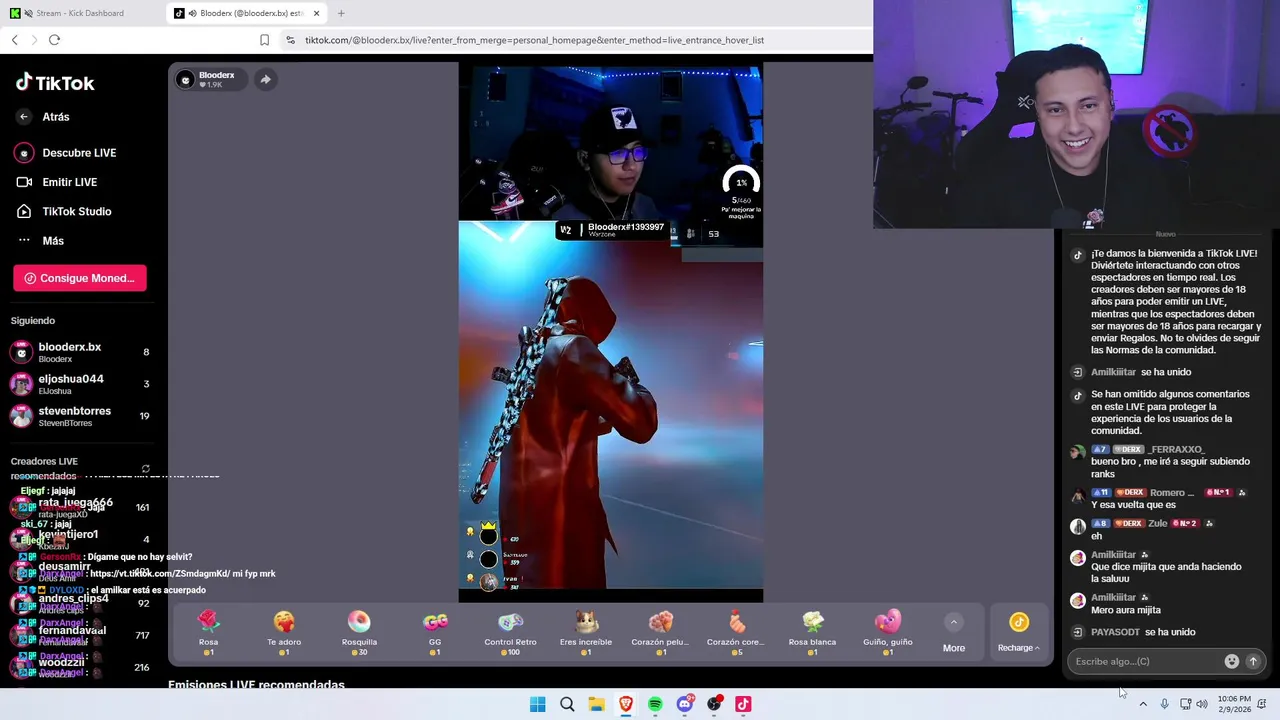1280x720 pixels.
Task: Open blooderx.bx in Siguiendo list
Action: pos(80,352)
